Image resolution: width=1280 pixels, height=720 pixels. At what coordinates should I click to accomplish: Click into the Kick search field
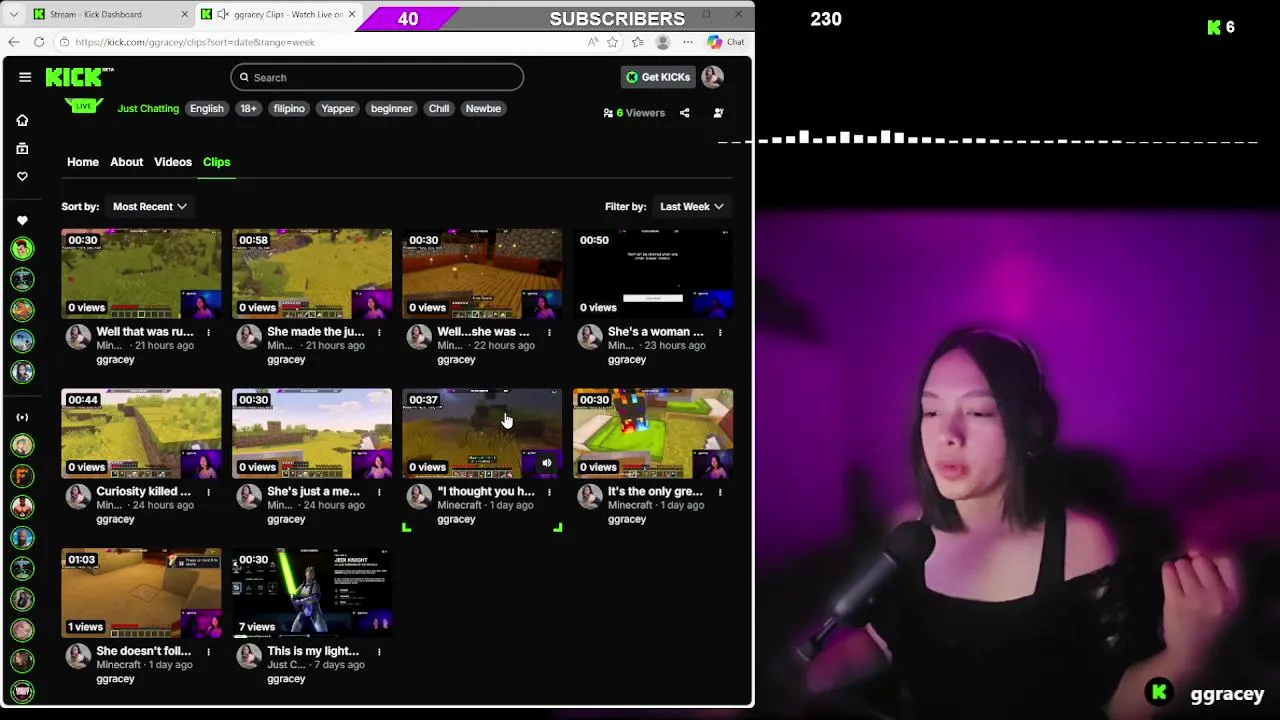click(x=377, y=77)
